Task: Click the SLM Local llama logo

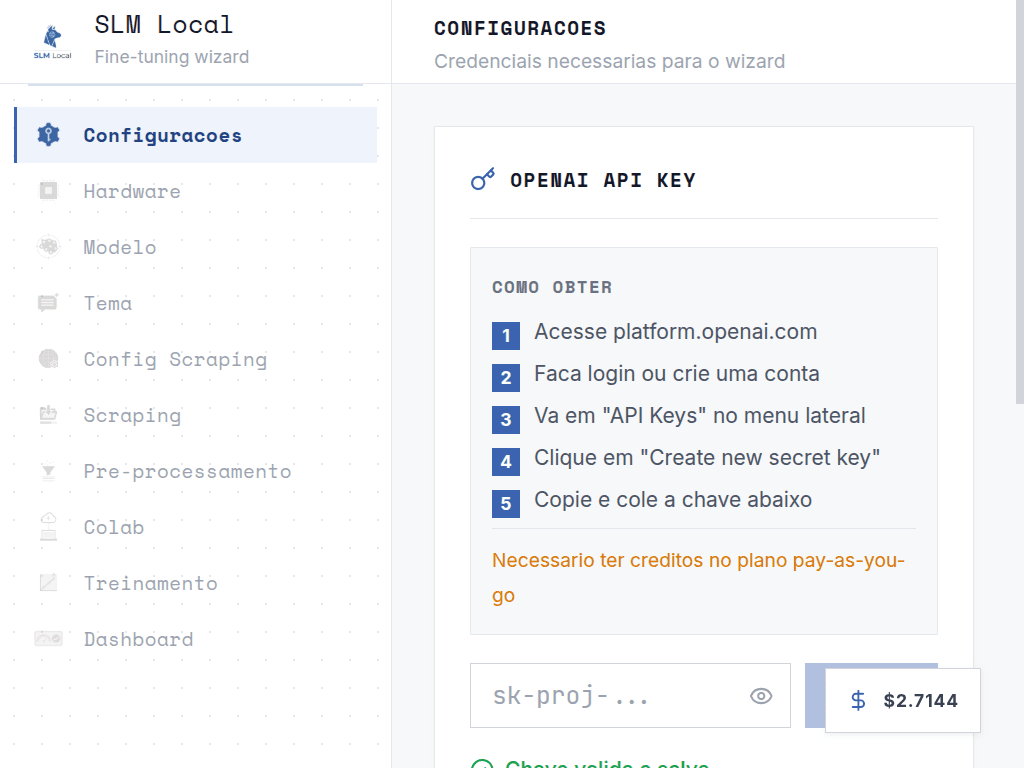Action: pos(51,38)
